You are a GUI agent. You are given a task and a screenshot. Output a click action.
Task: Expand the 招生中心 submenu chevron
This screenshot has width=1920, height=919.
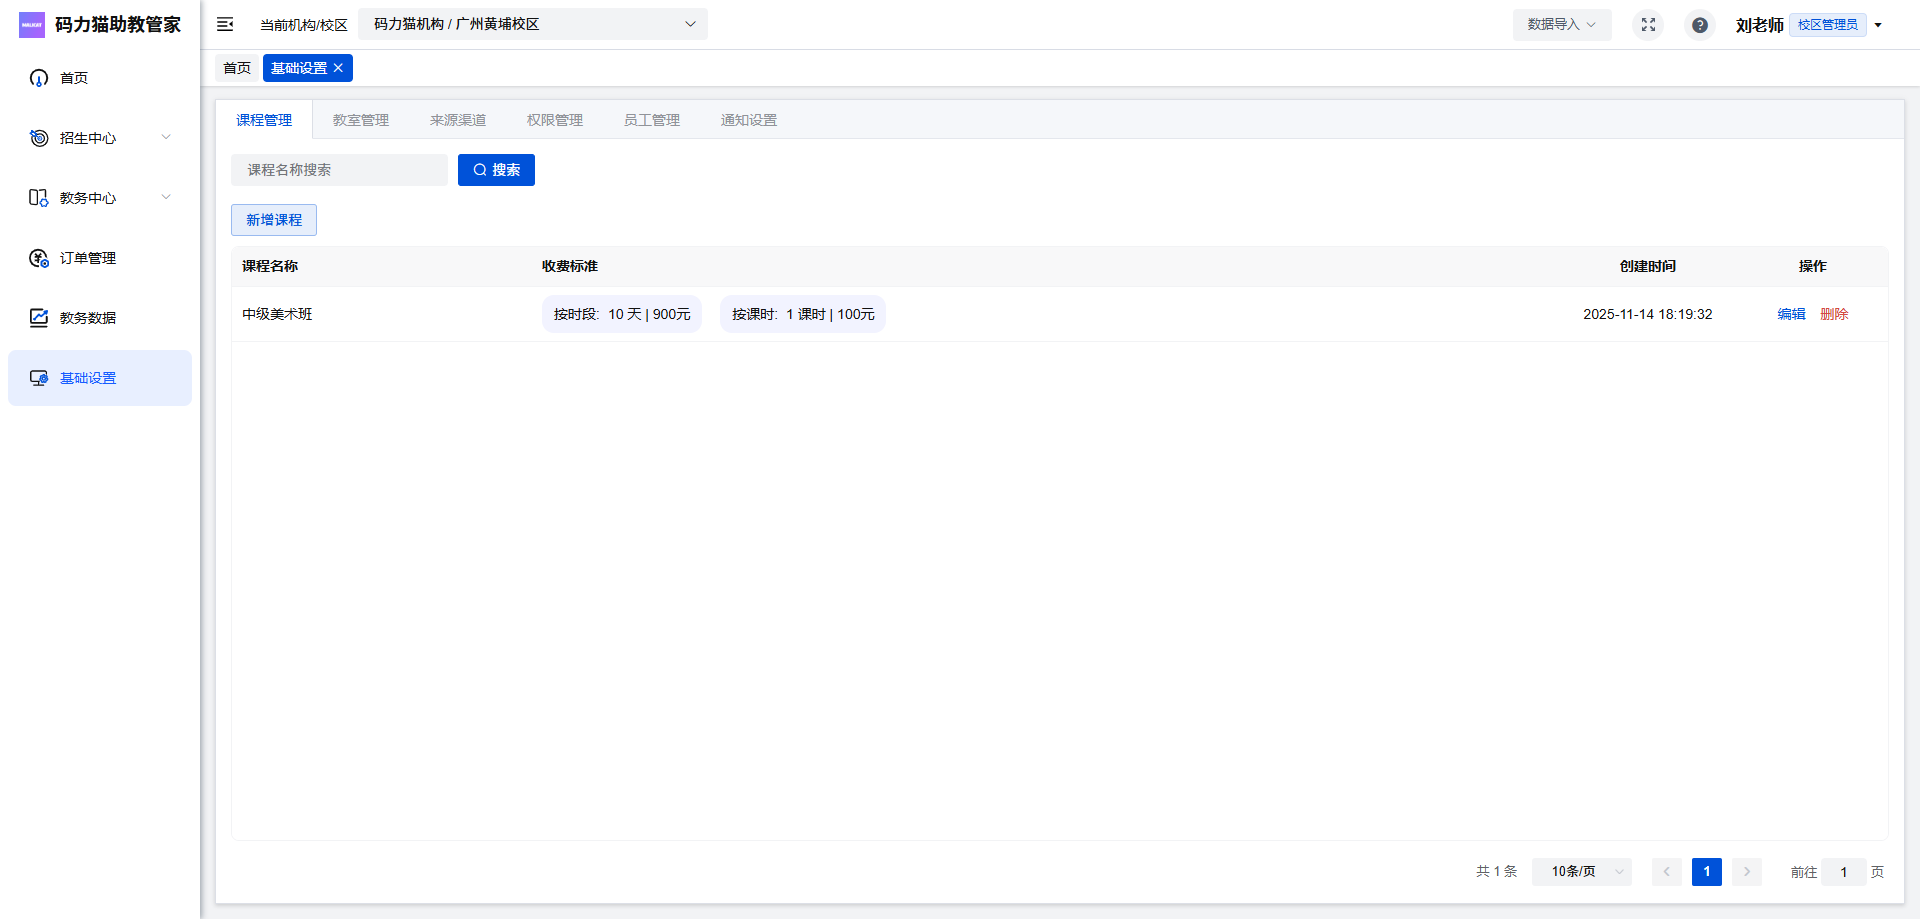click(166, 138)
